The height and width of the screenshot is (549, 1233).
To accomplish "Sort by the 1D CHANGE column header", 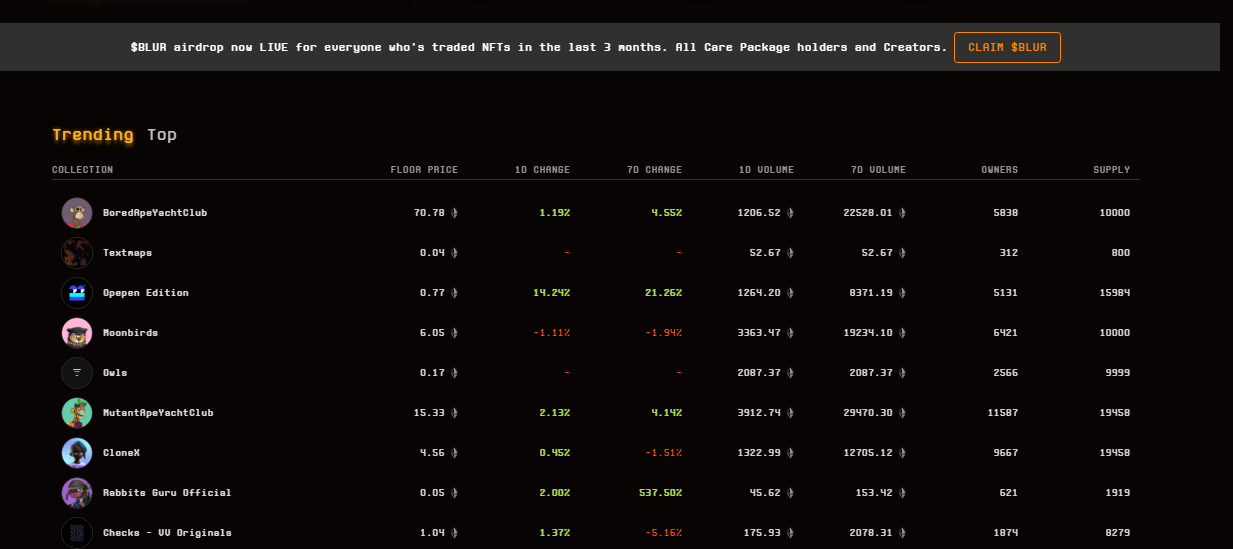I will tap(542, 170).
